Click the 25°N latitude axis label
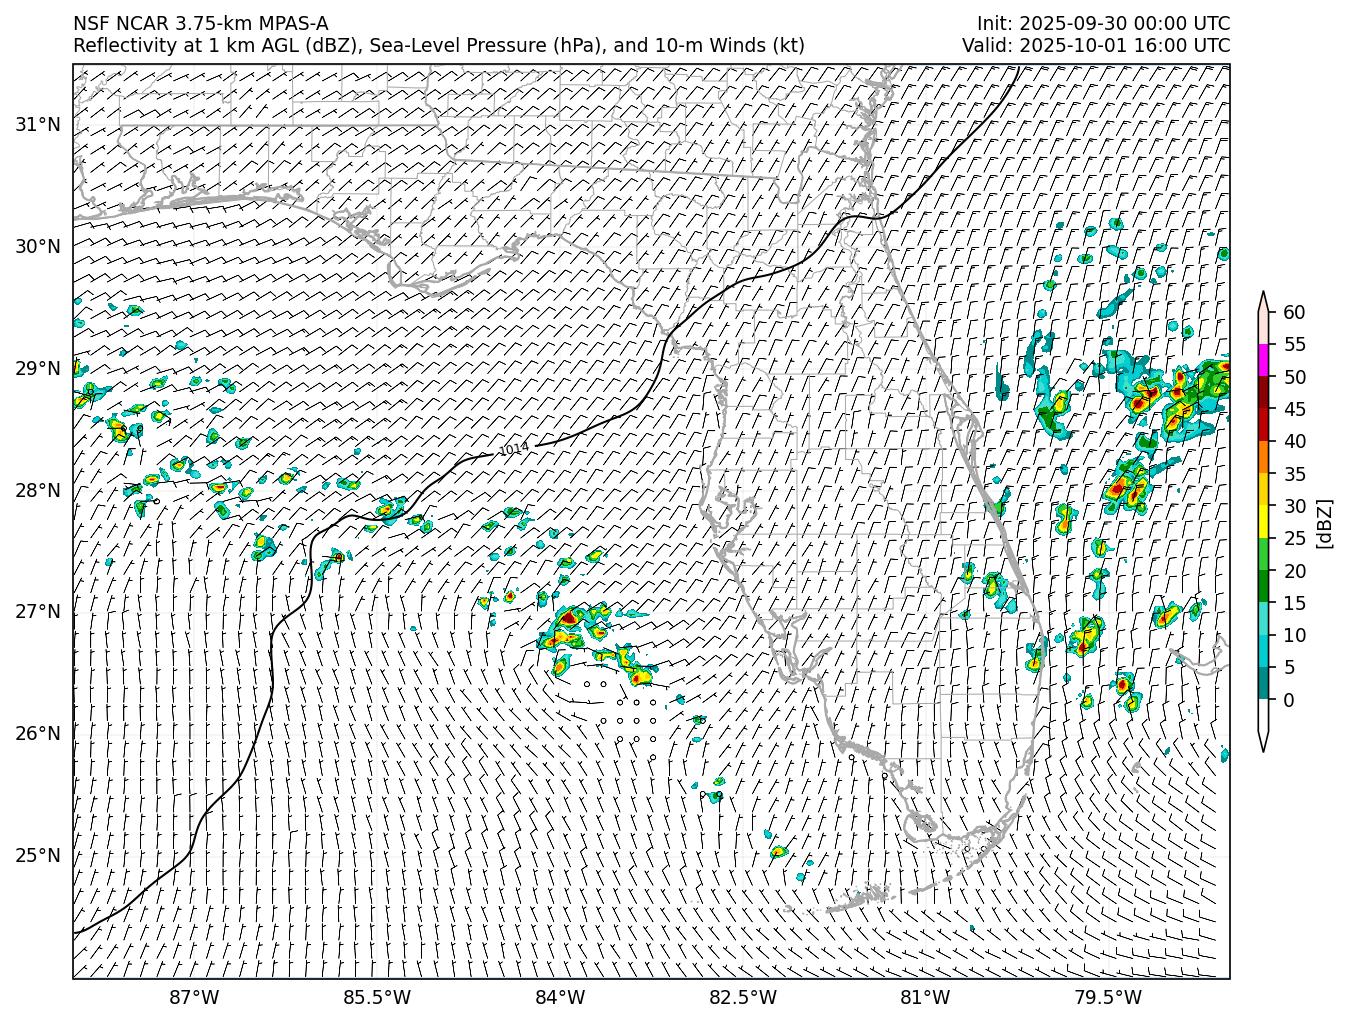This screenshot has height=1023, width=1349. (x=38, y=856)
